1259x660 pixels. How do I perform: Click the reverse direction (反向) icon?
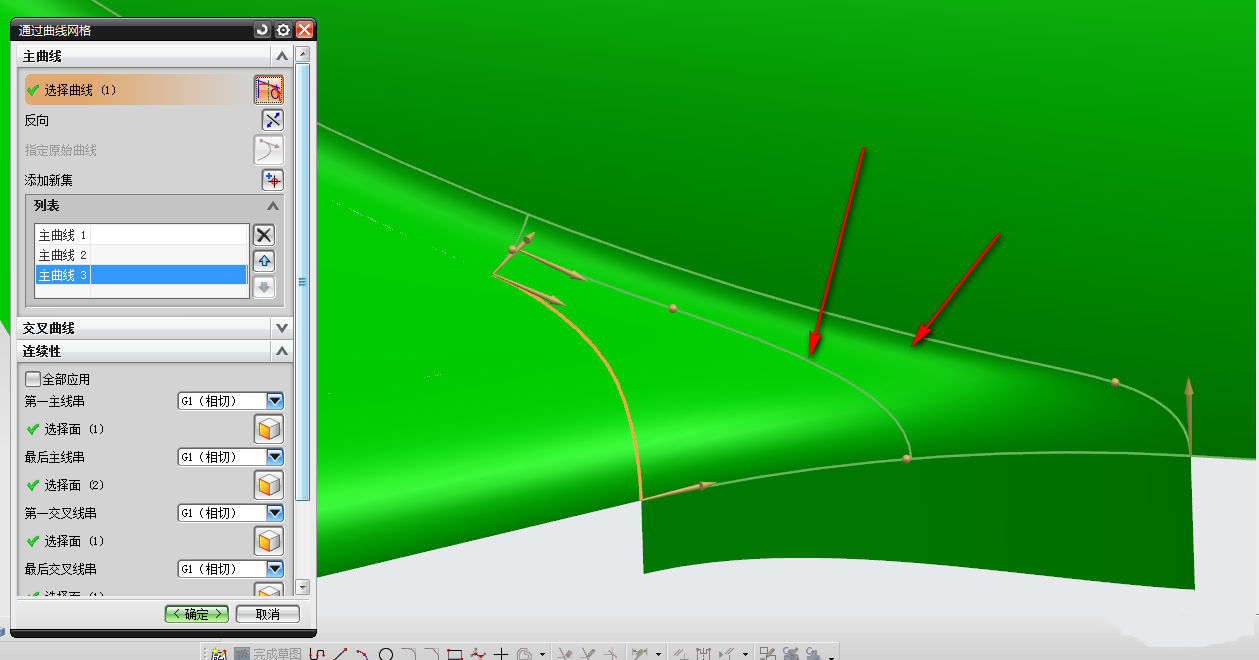point(272,120)
